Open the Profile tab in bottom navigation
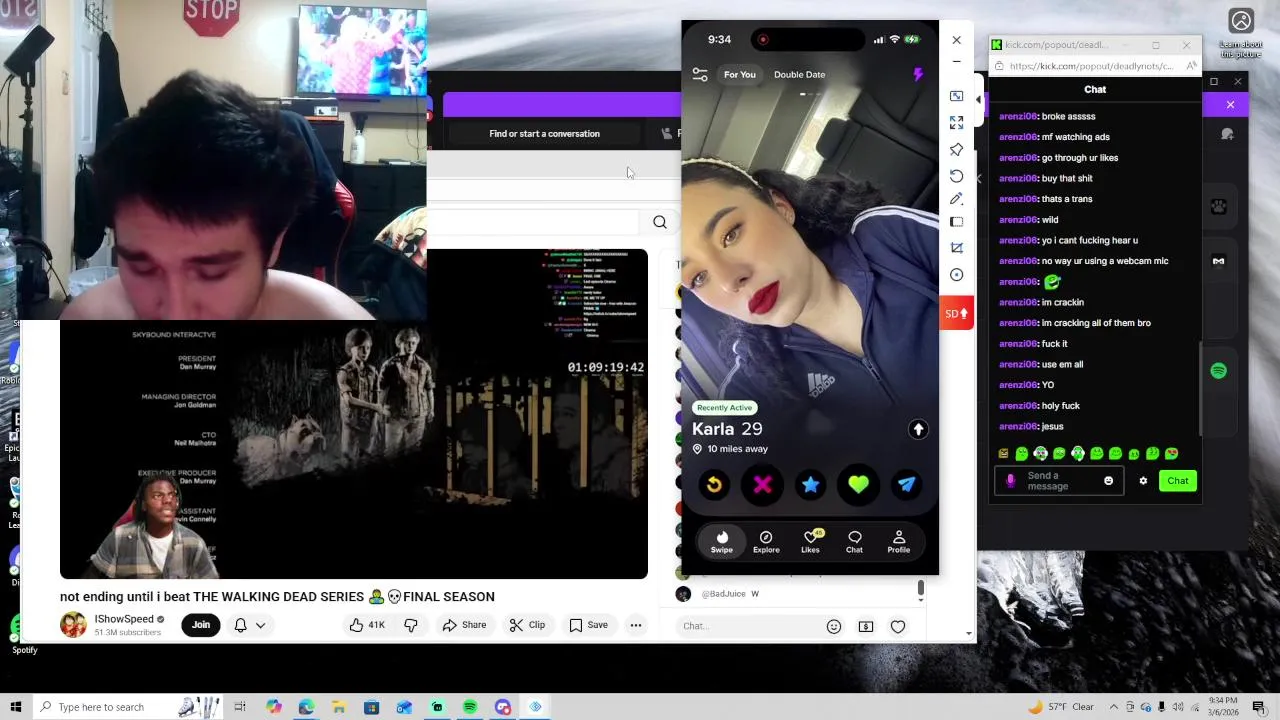The image size is (1280, 720). tap(898, 541)
